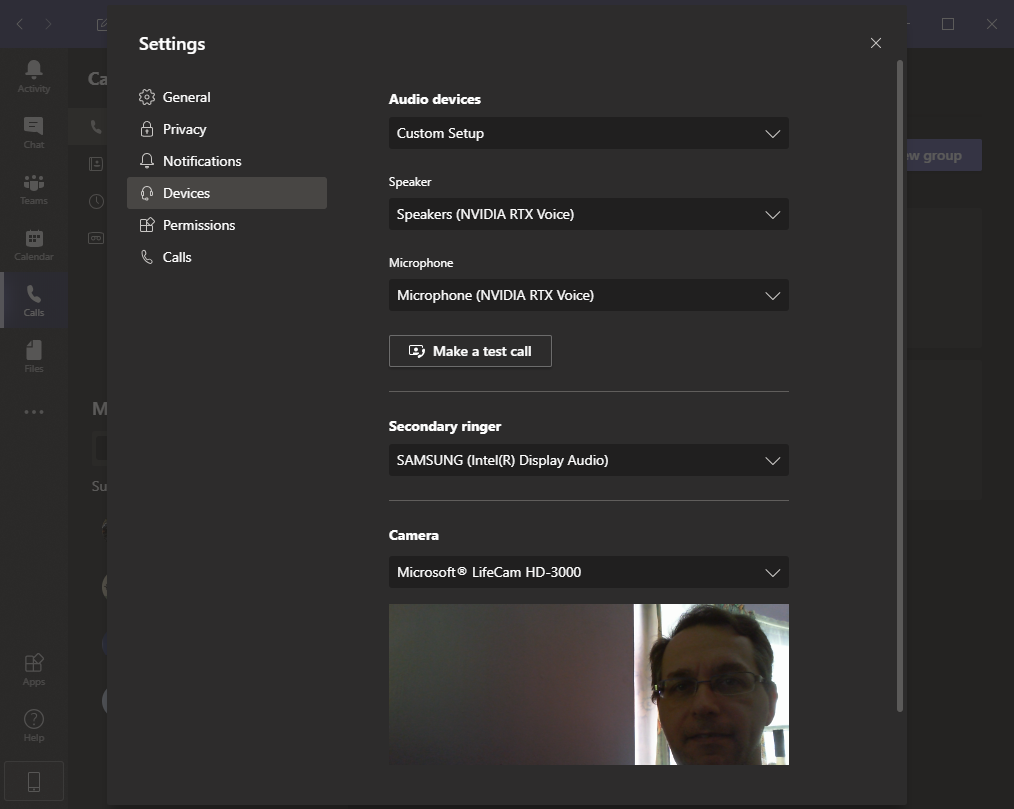Open the Secondary ringer dropdown
The image size is (1014, 809).
pyautogui.click(x=588, y=460)
